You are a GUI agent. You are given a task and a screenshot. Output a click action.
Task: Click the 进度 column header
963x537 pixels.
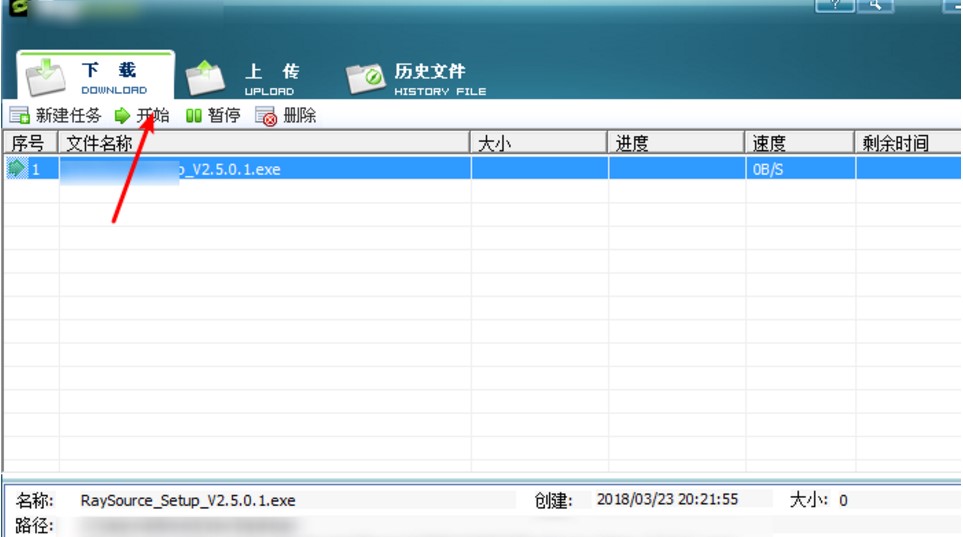pos(677,143)
